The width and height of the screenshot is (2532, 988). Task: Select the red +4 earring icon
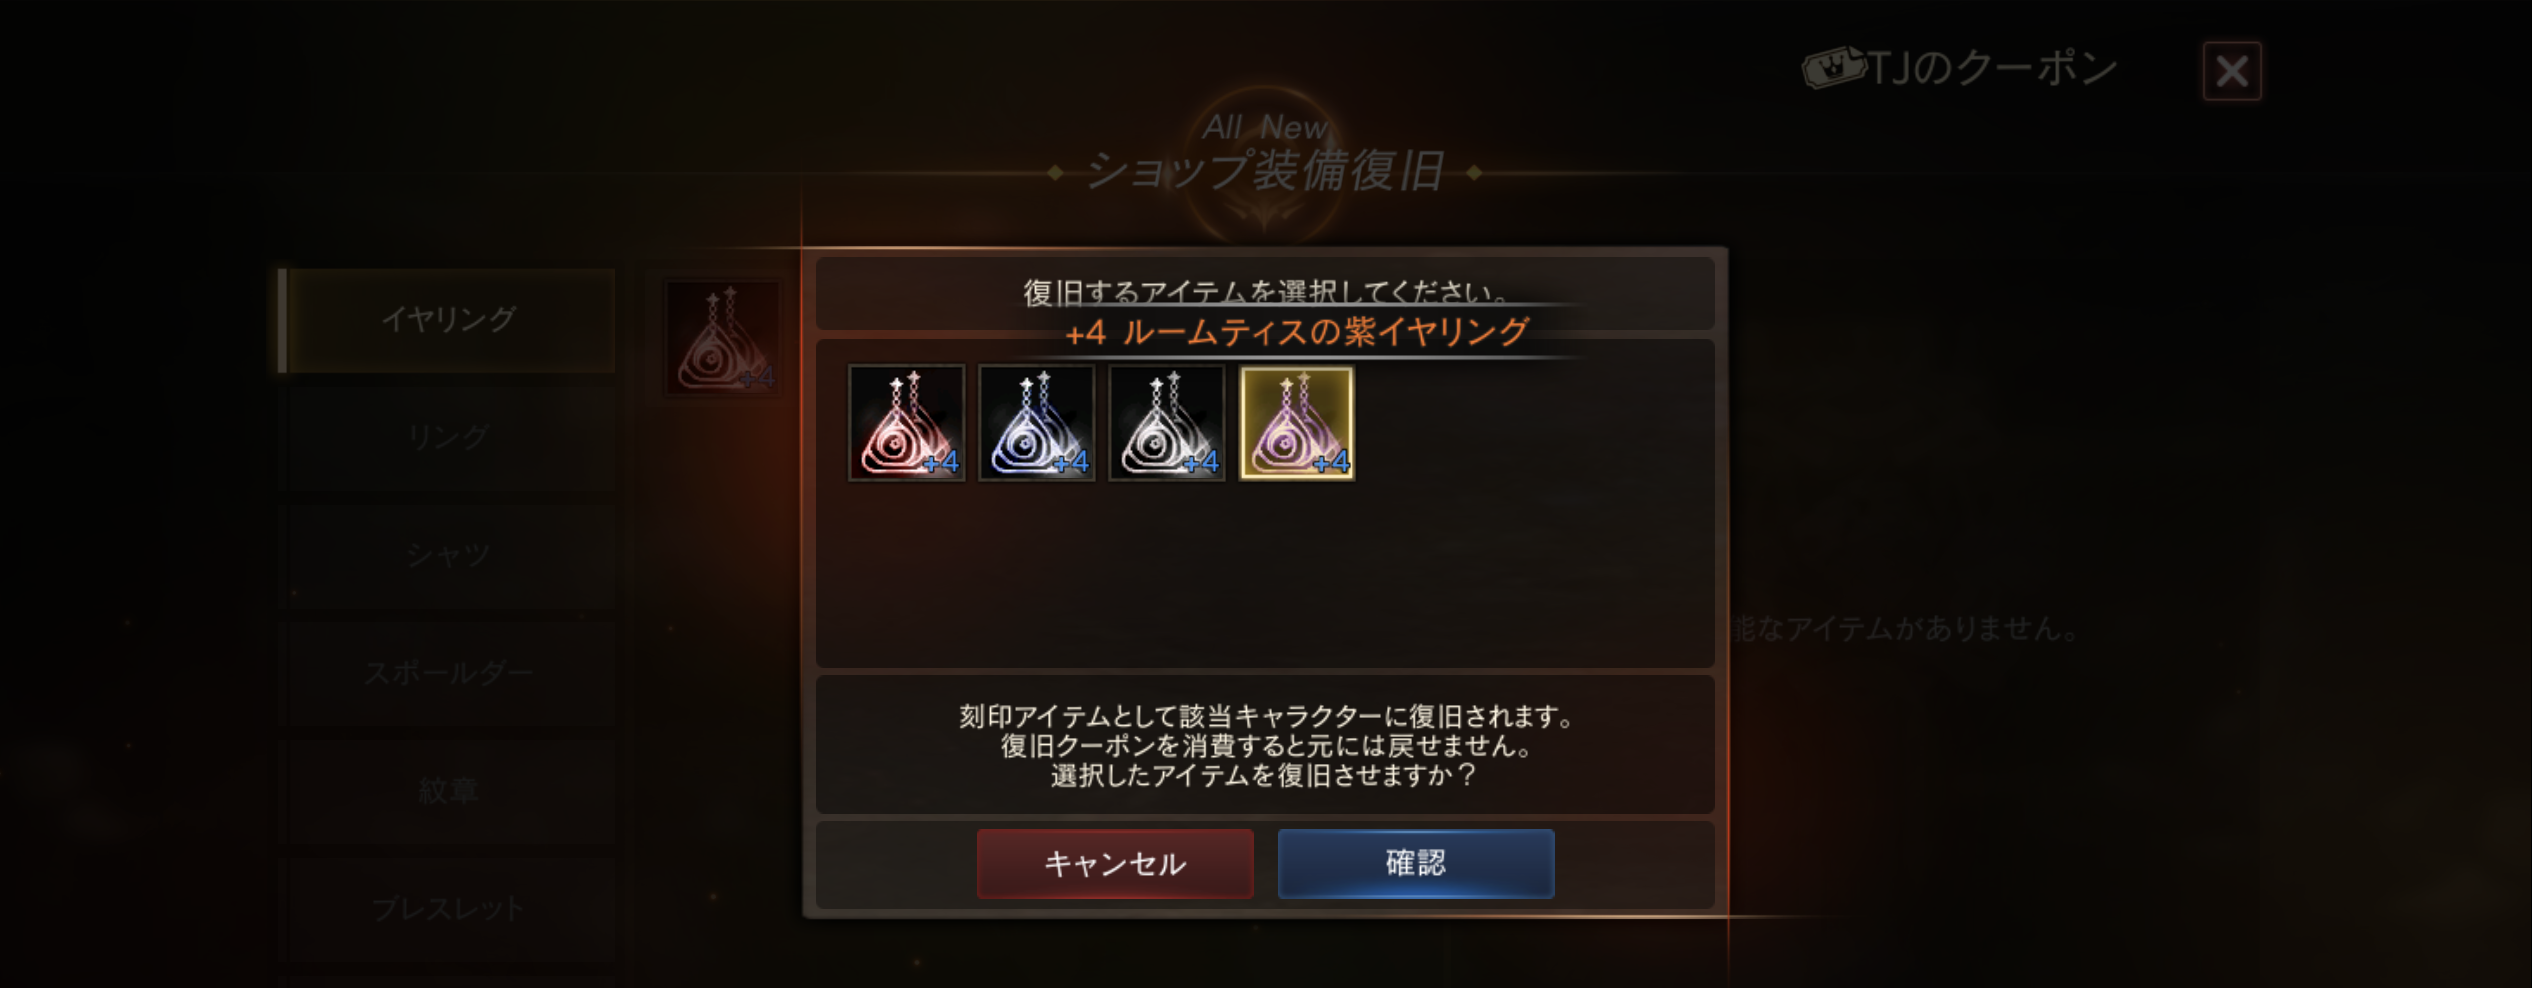906,423
